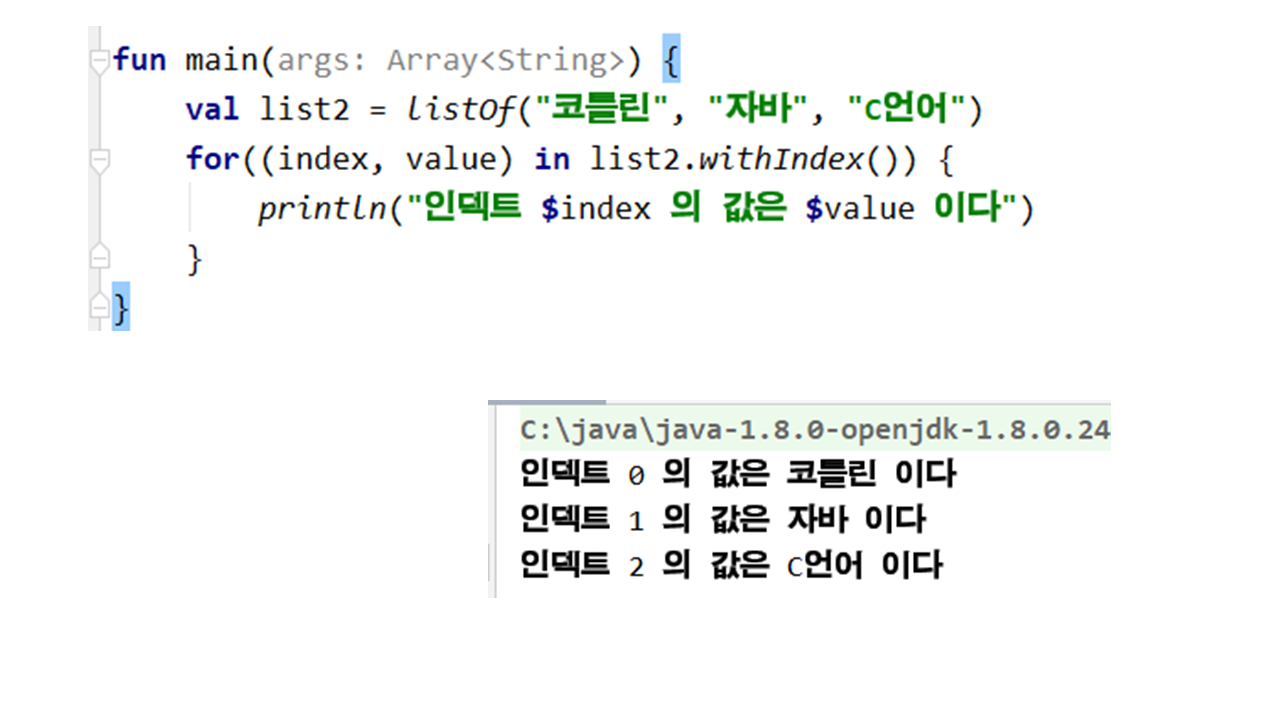This screenshot has width=1280, height=720.
Task: Place cursor on the listOf function call
Action: coord(461,110)
